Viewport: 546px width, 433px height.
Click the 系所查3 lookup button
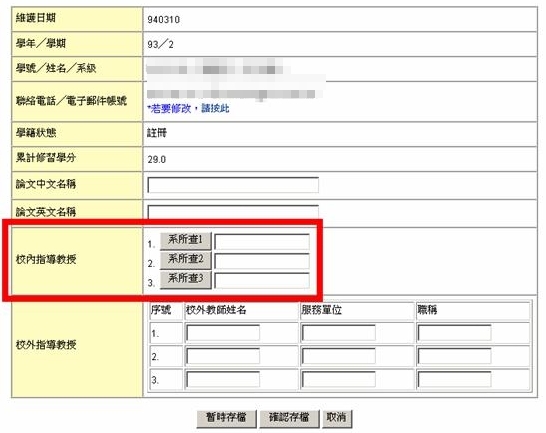pyautogui.click(x=186, y=280)
